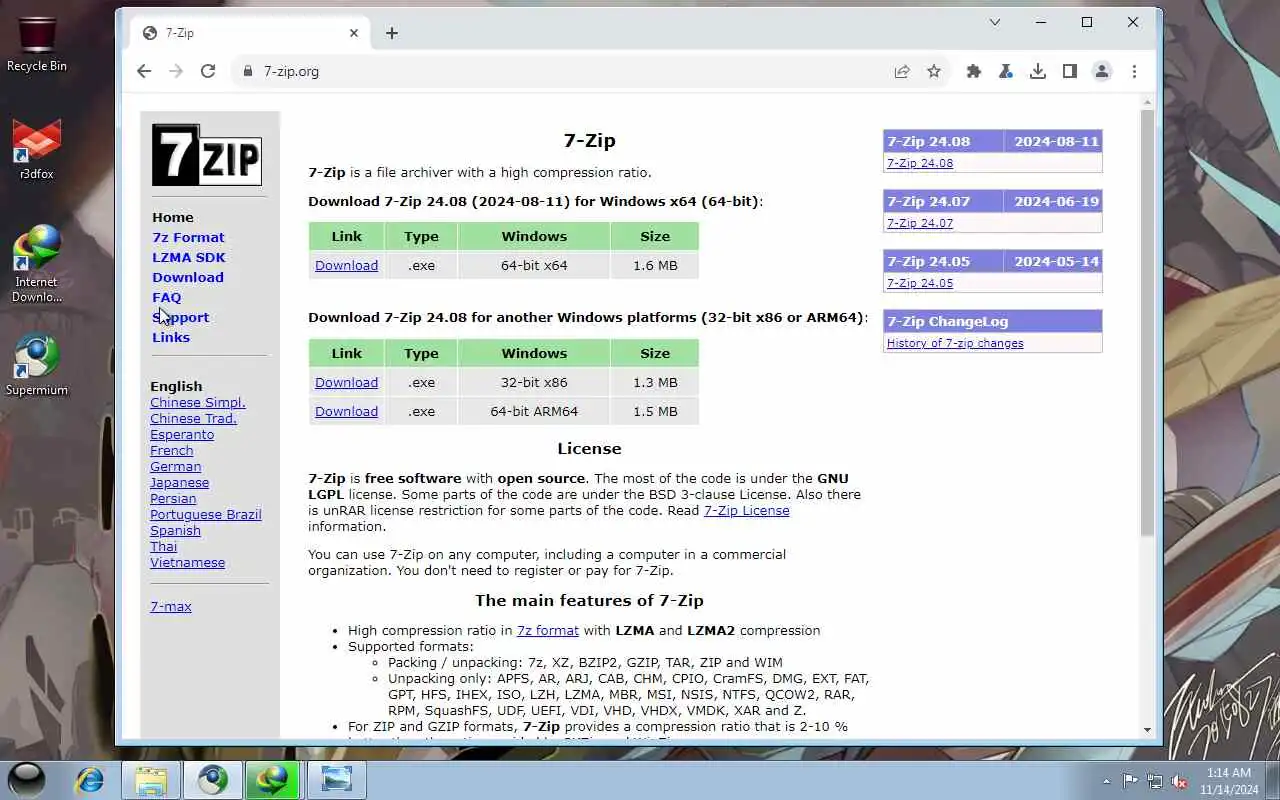Close the 7-Zip browser tab

pyautogui.click(x=354, y=33)
